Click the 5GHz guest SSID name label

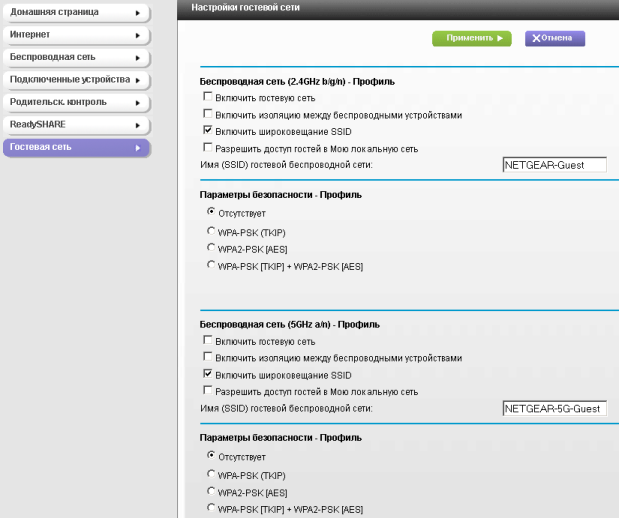point(286,408)
